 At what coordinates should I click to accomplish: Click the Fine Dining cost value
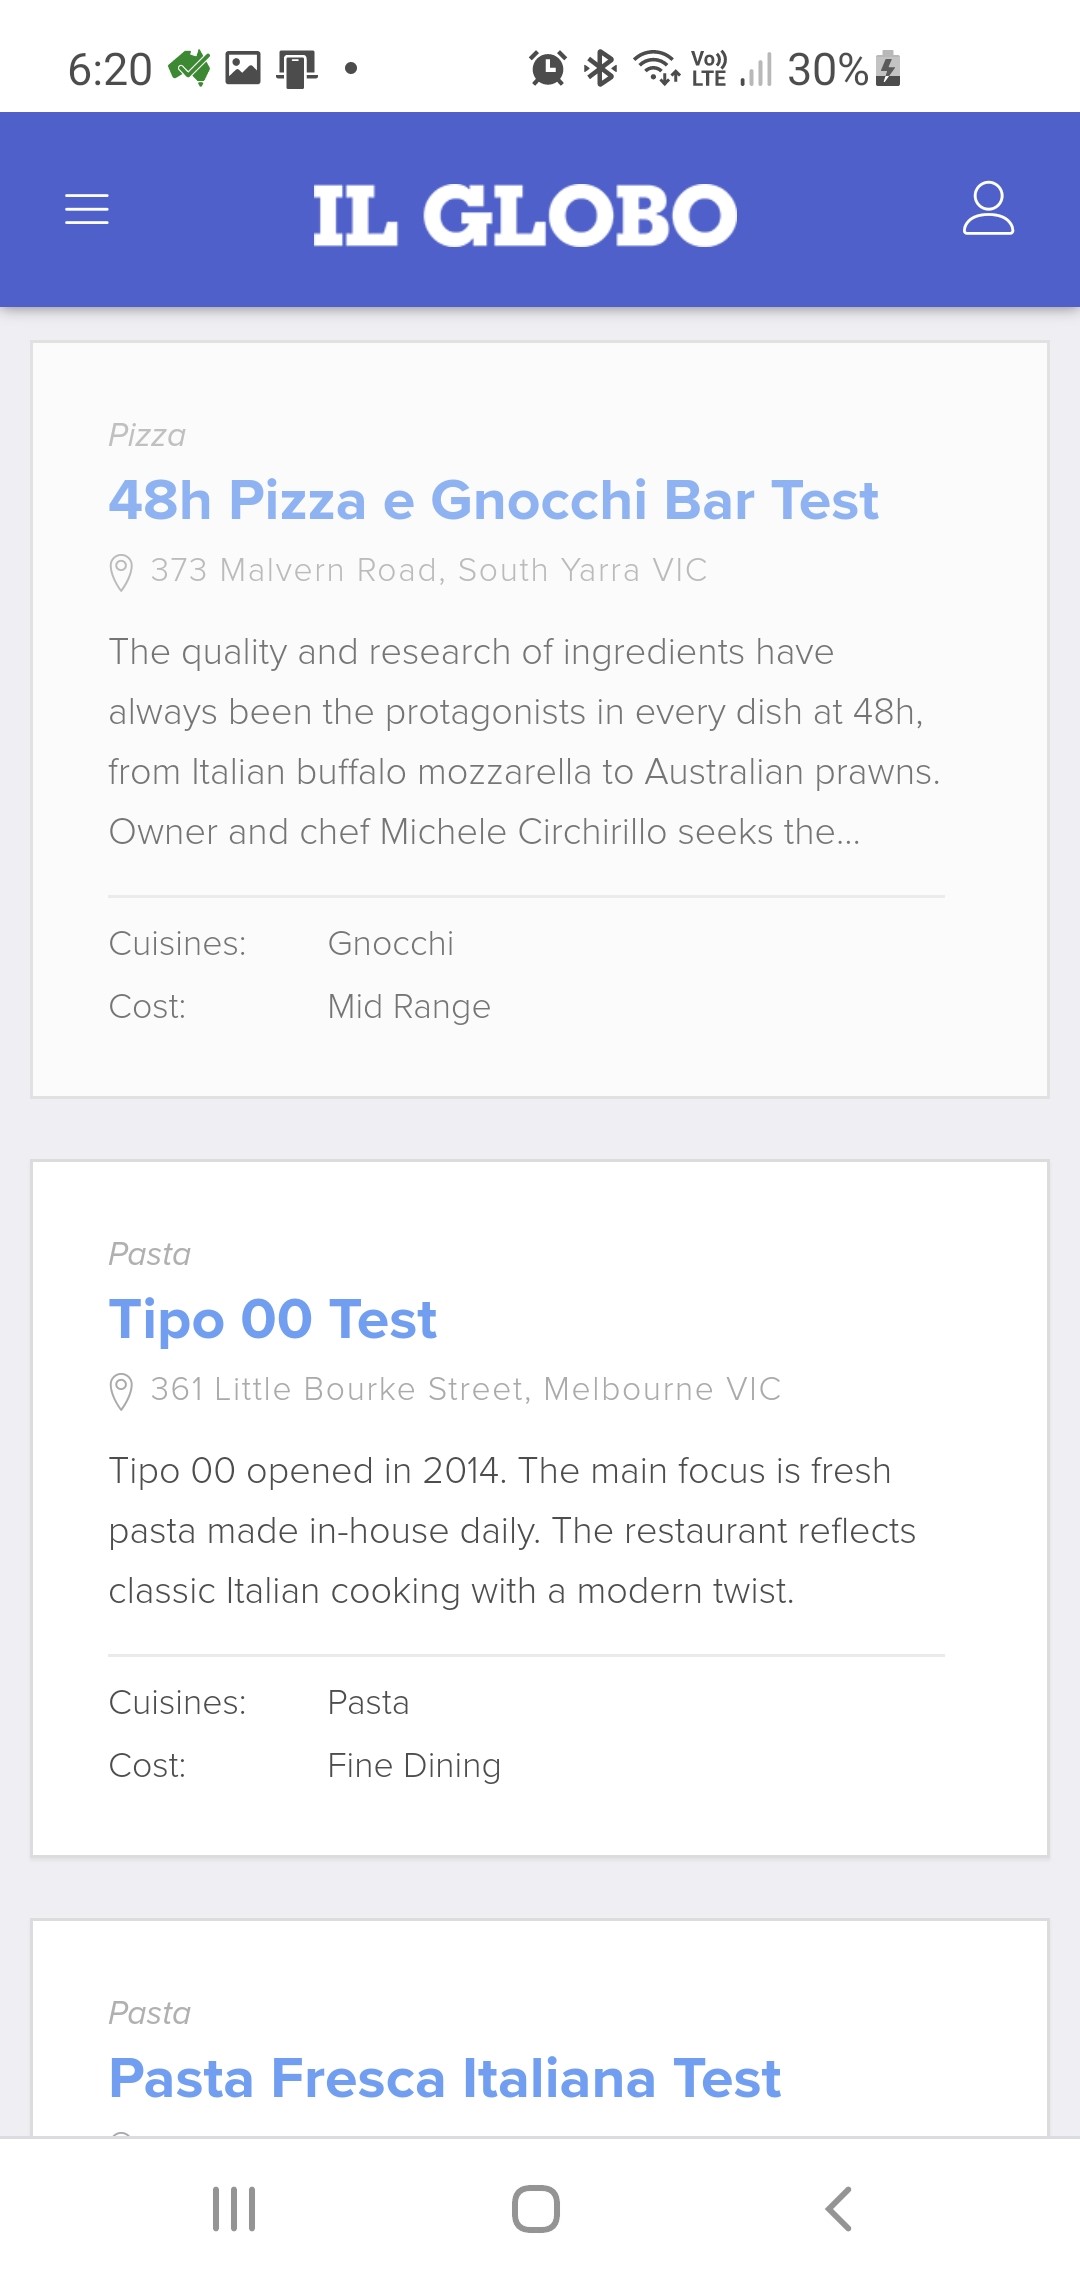pos(413,1765)
